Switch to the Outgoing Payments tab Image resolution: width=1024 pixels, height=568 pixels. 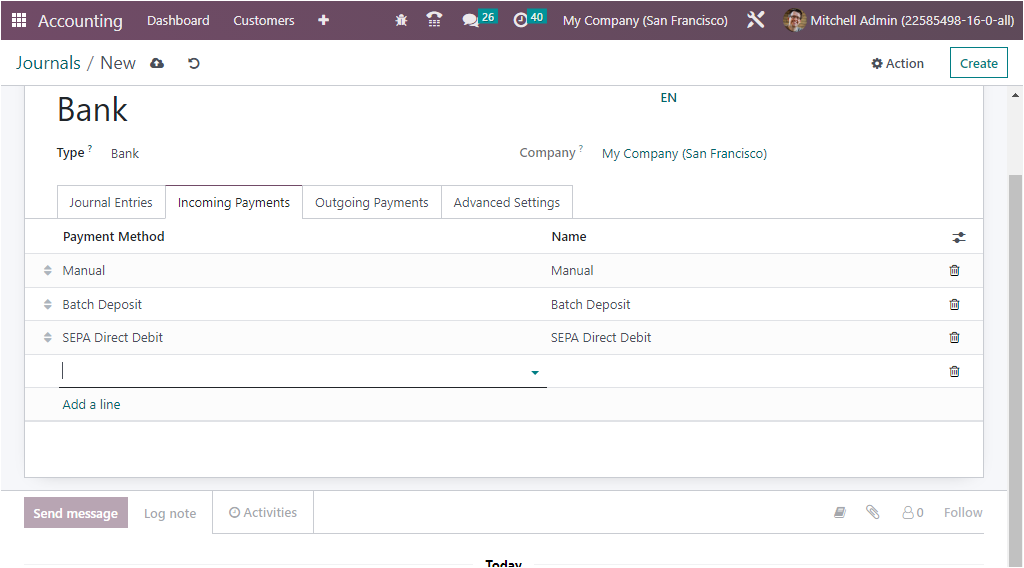(x=372, y=202)
